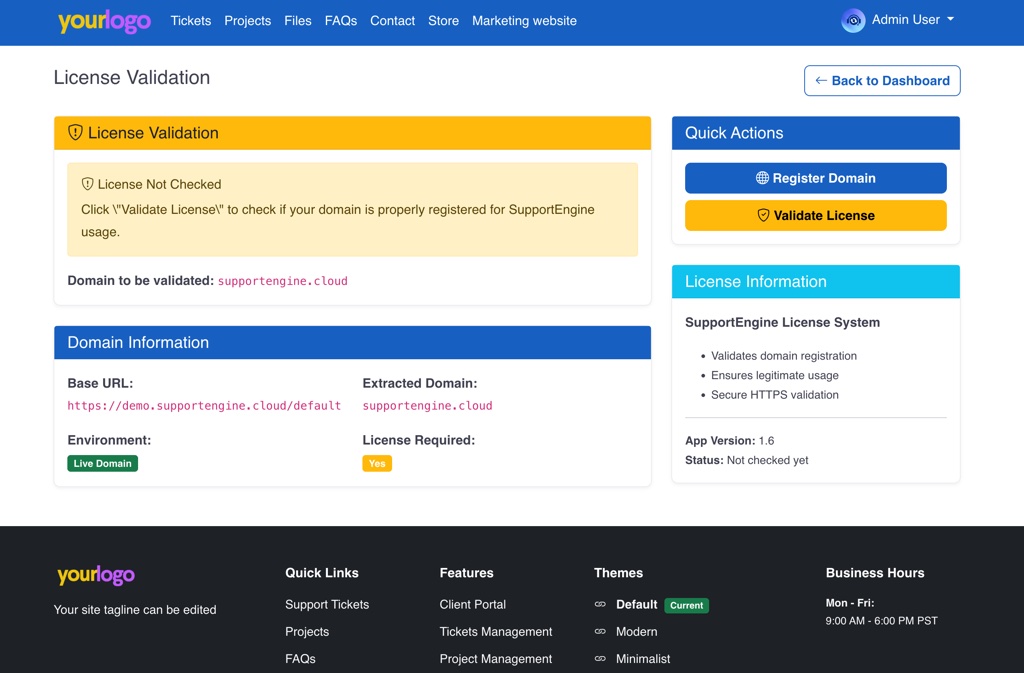
Task: Click the shield icon in License Validation header
Action: click(x=75, y=133)
